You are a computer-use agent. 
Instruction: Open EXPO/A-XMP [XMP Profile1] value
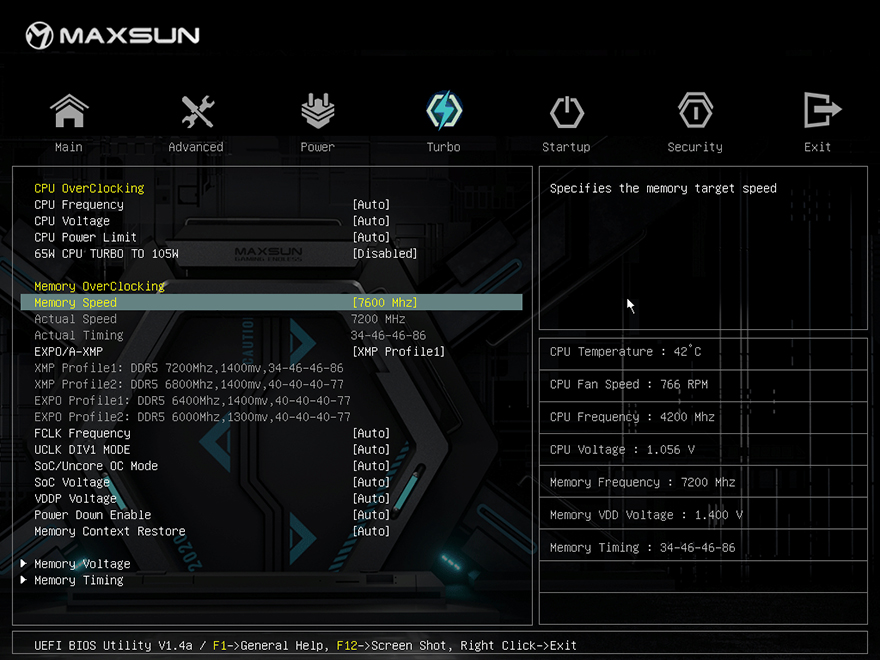[x=398, y=351]
